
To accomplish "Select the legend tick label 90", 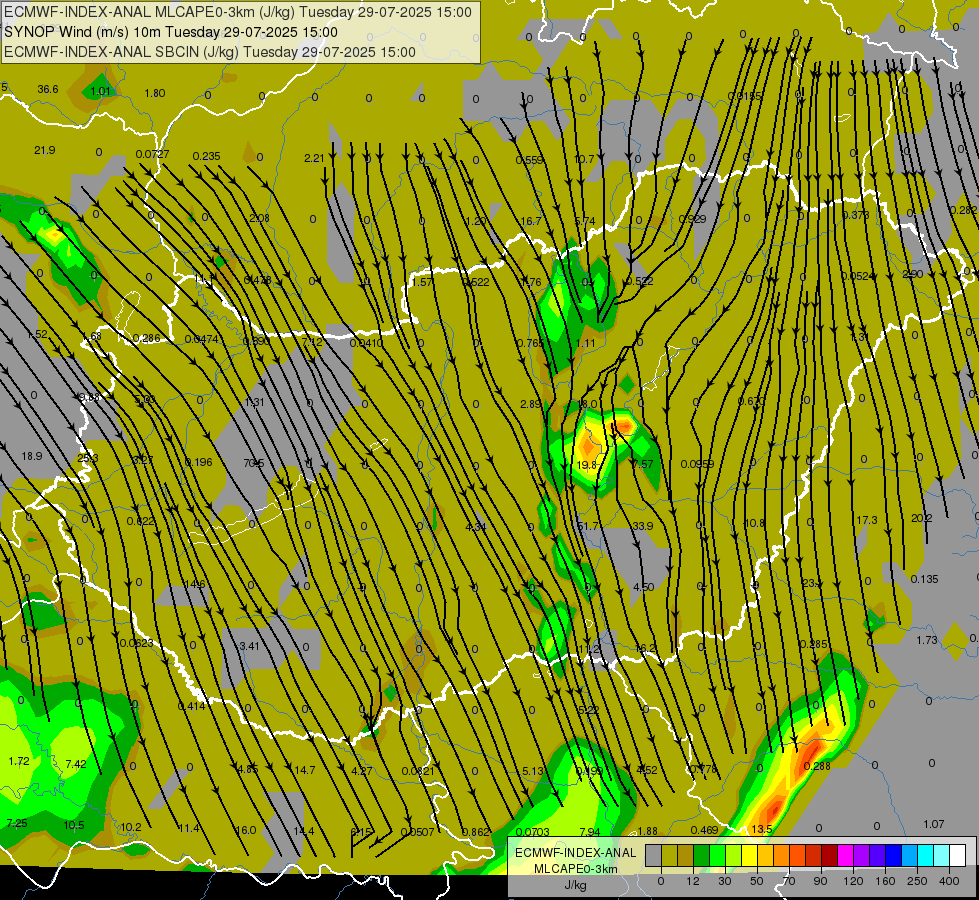I will [x=820, y=881].
